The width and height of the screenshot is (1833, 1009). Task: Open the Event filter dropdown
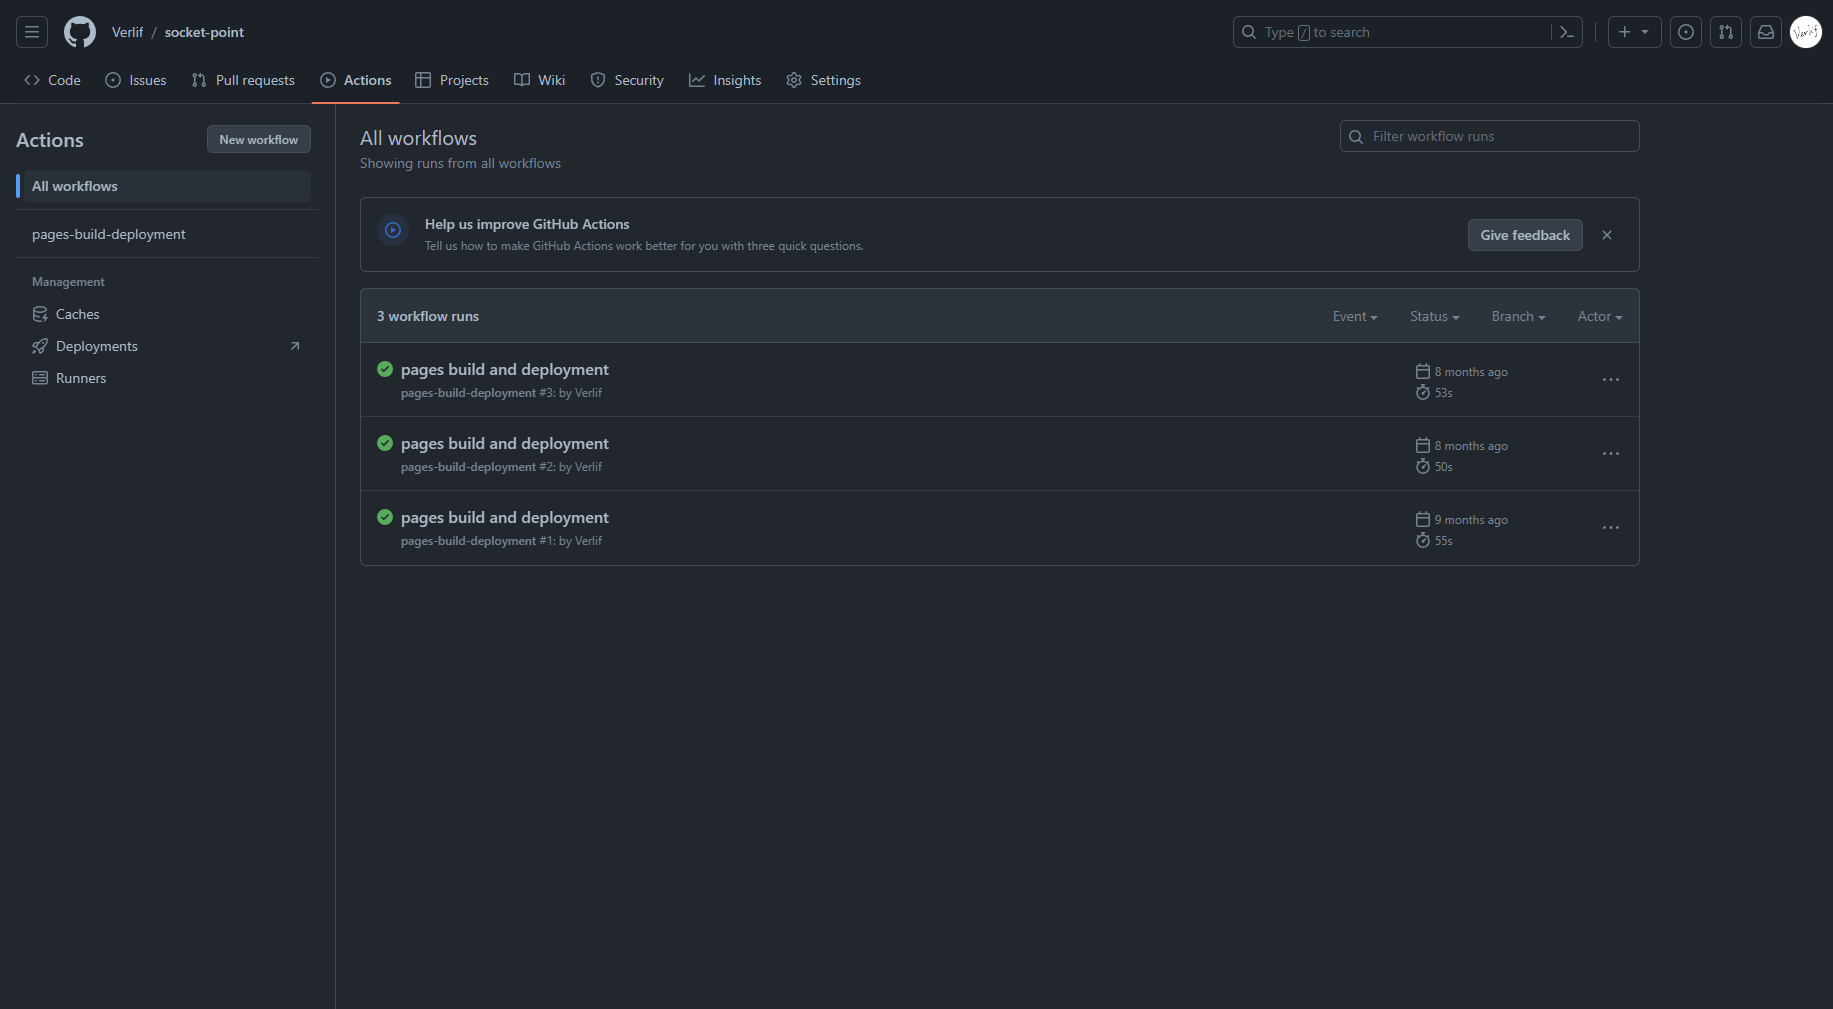tap(1355, 316)
